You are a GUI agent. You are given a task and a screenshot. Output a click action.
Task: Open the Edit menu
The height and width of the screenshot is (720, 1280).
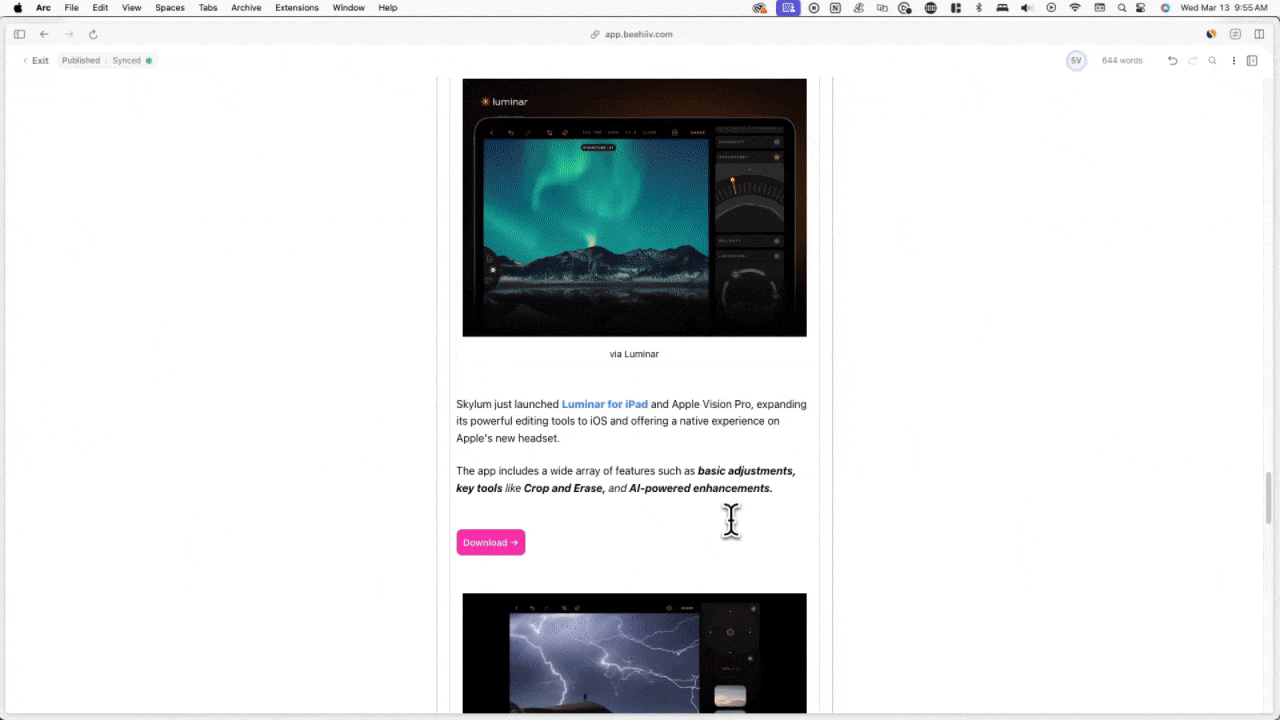(x=101, y=8)
